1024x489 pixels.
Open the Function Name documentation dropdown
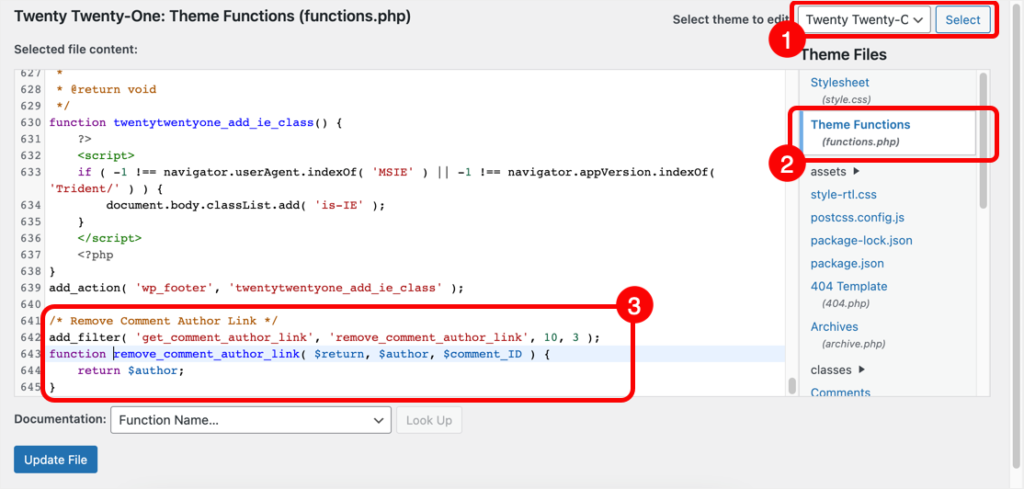pos(250,420)
